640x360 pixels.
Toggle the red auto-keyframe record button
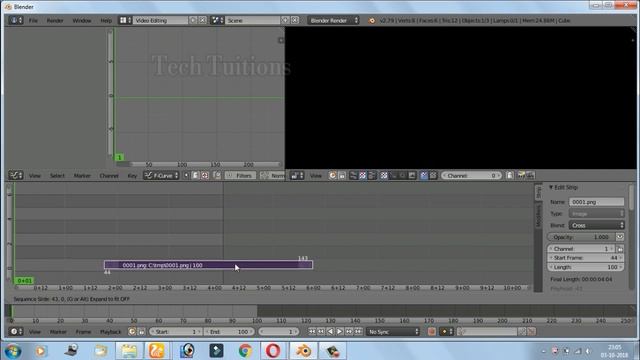pos(431,332)
